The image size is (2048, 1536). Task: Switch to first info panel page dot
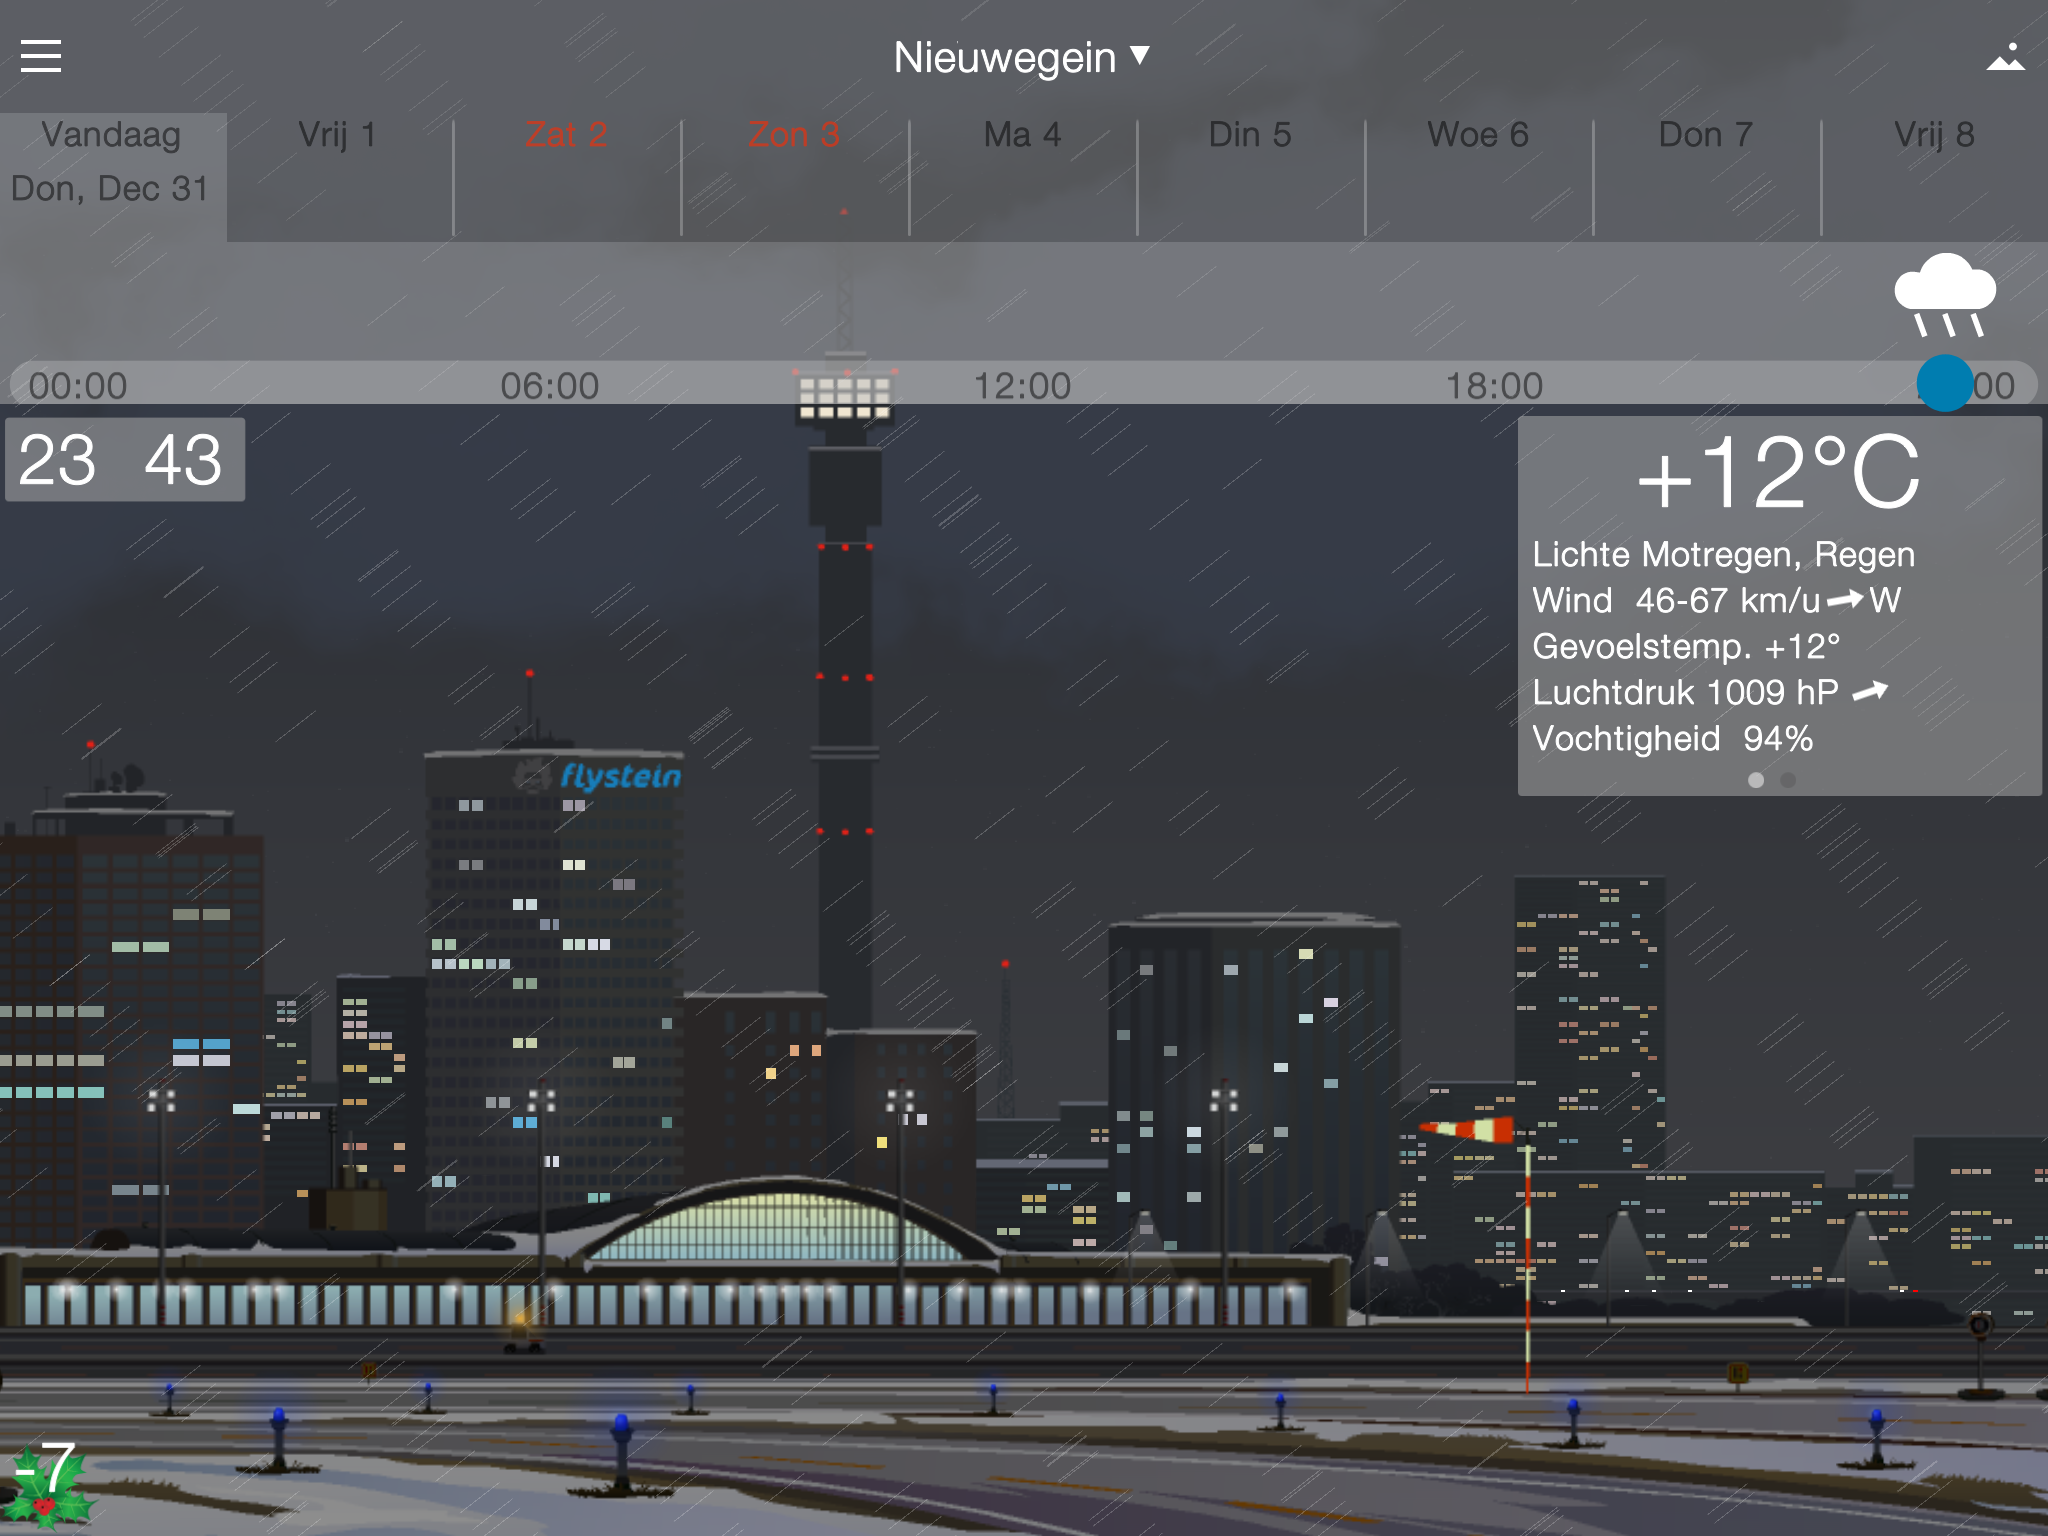tap(1755, 780)
